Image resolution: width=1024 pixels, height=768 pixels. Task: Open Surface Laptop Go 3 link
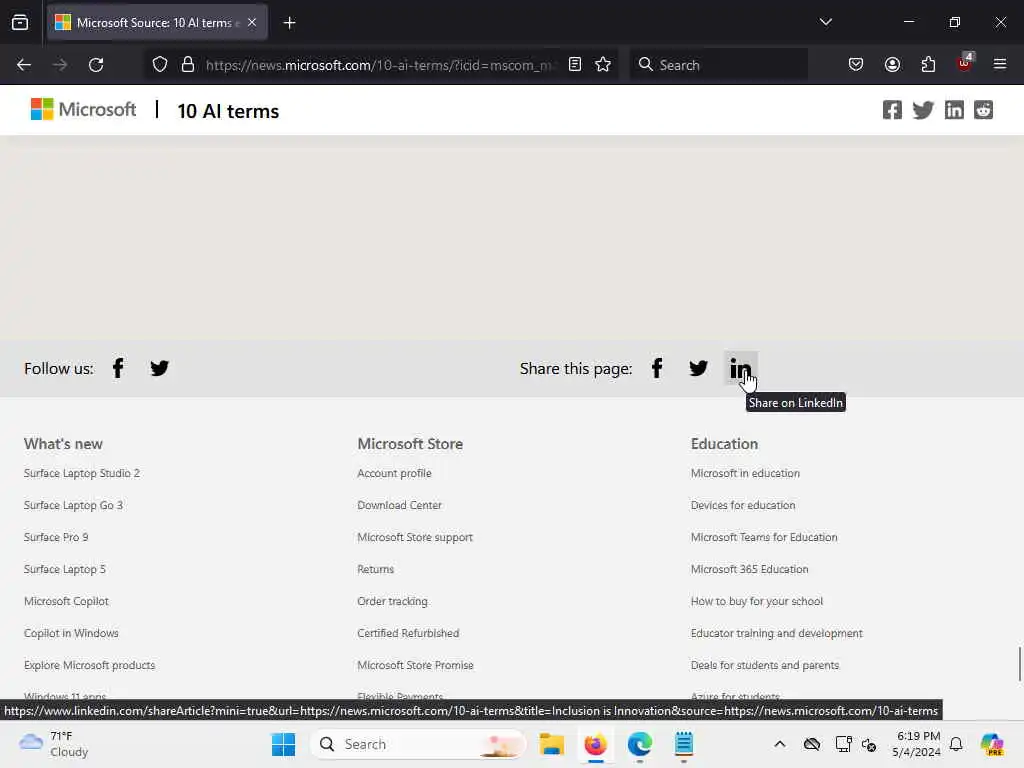click(x=73, y=505)
